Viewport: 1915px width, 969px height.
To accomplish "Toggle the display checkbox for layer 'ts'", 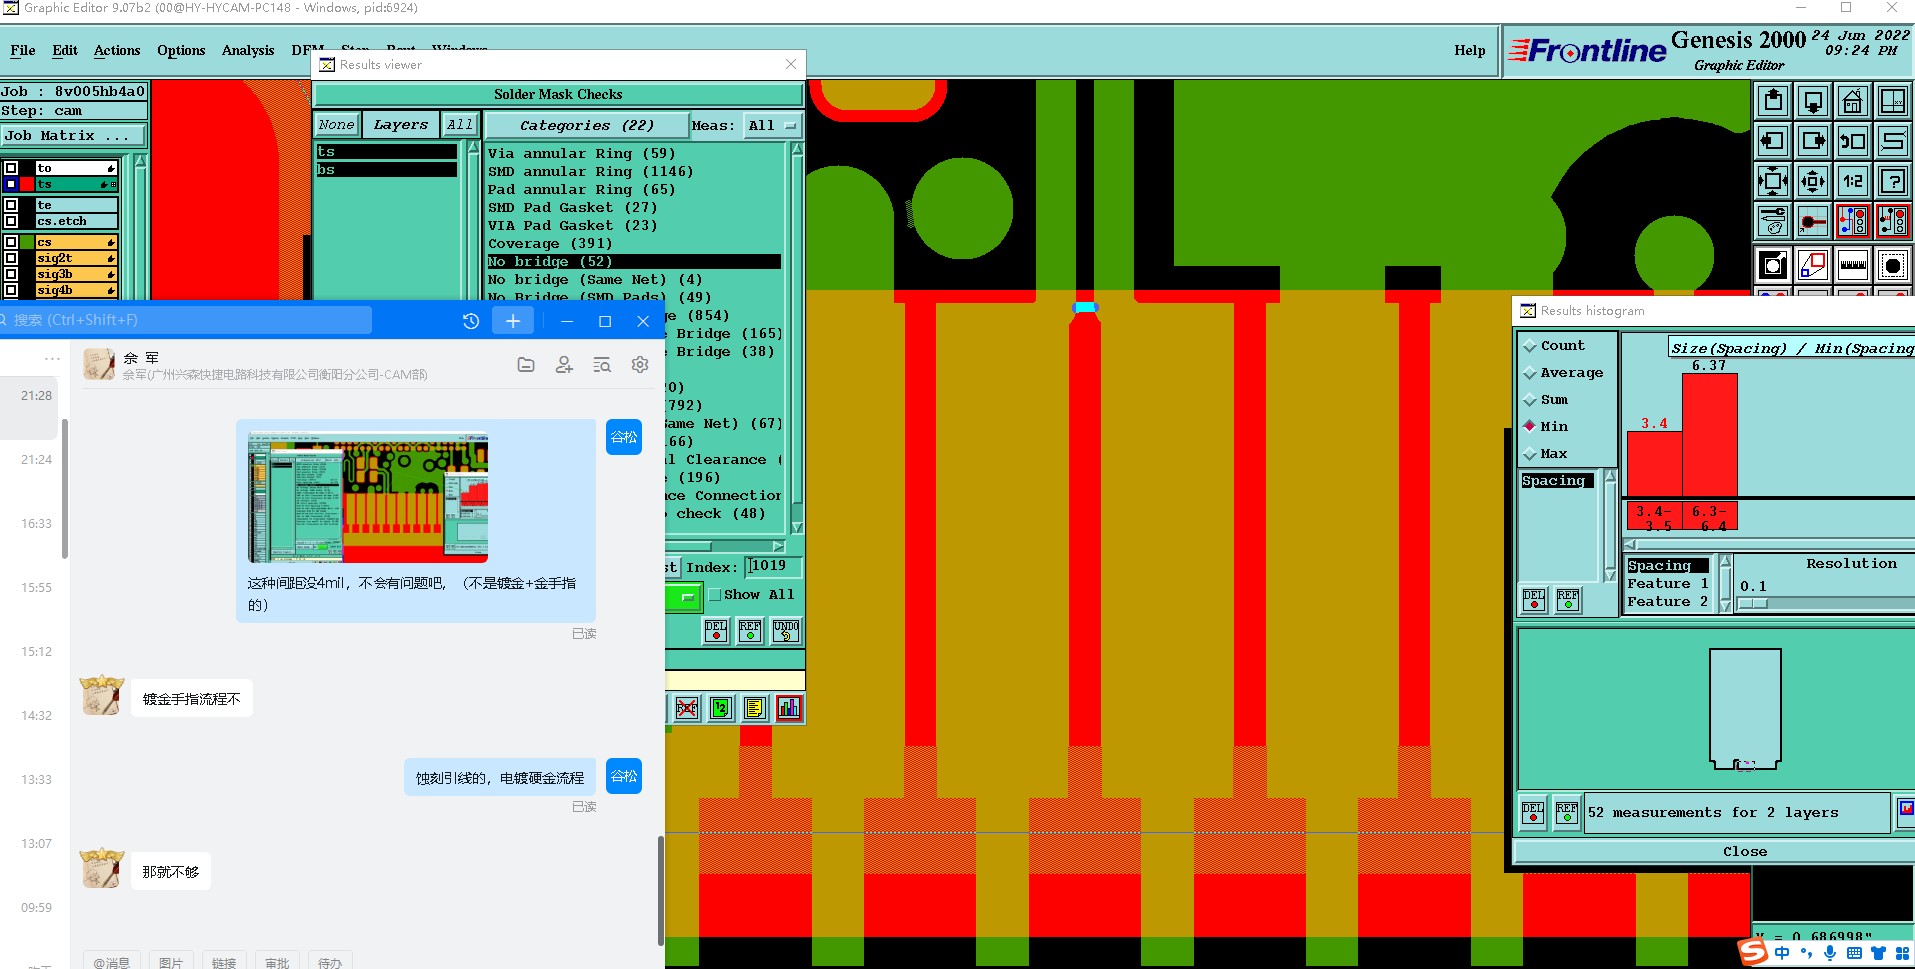I will (x=11, y=184).
